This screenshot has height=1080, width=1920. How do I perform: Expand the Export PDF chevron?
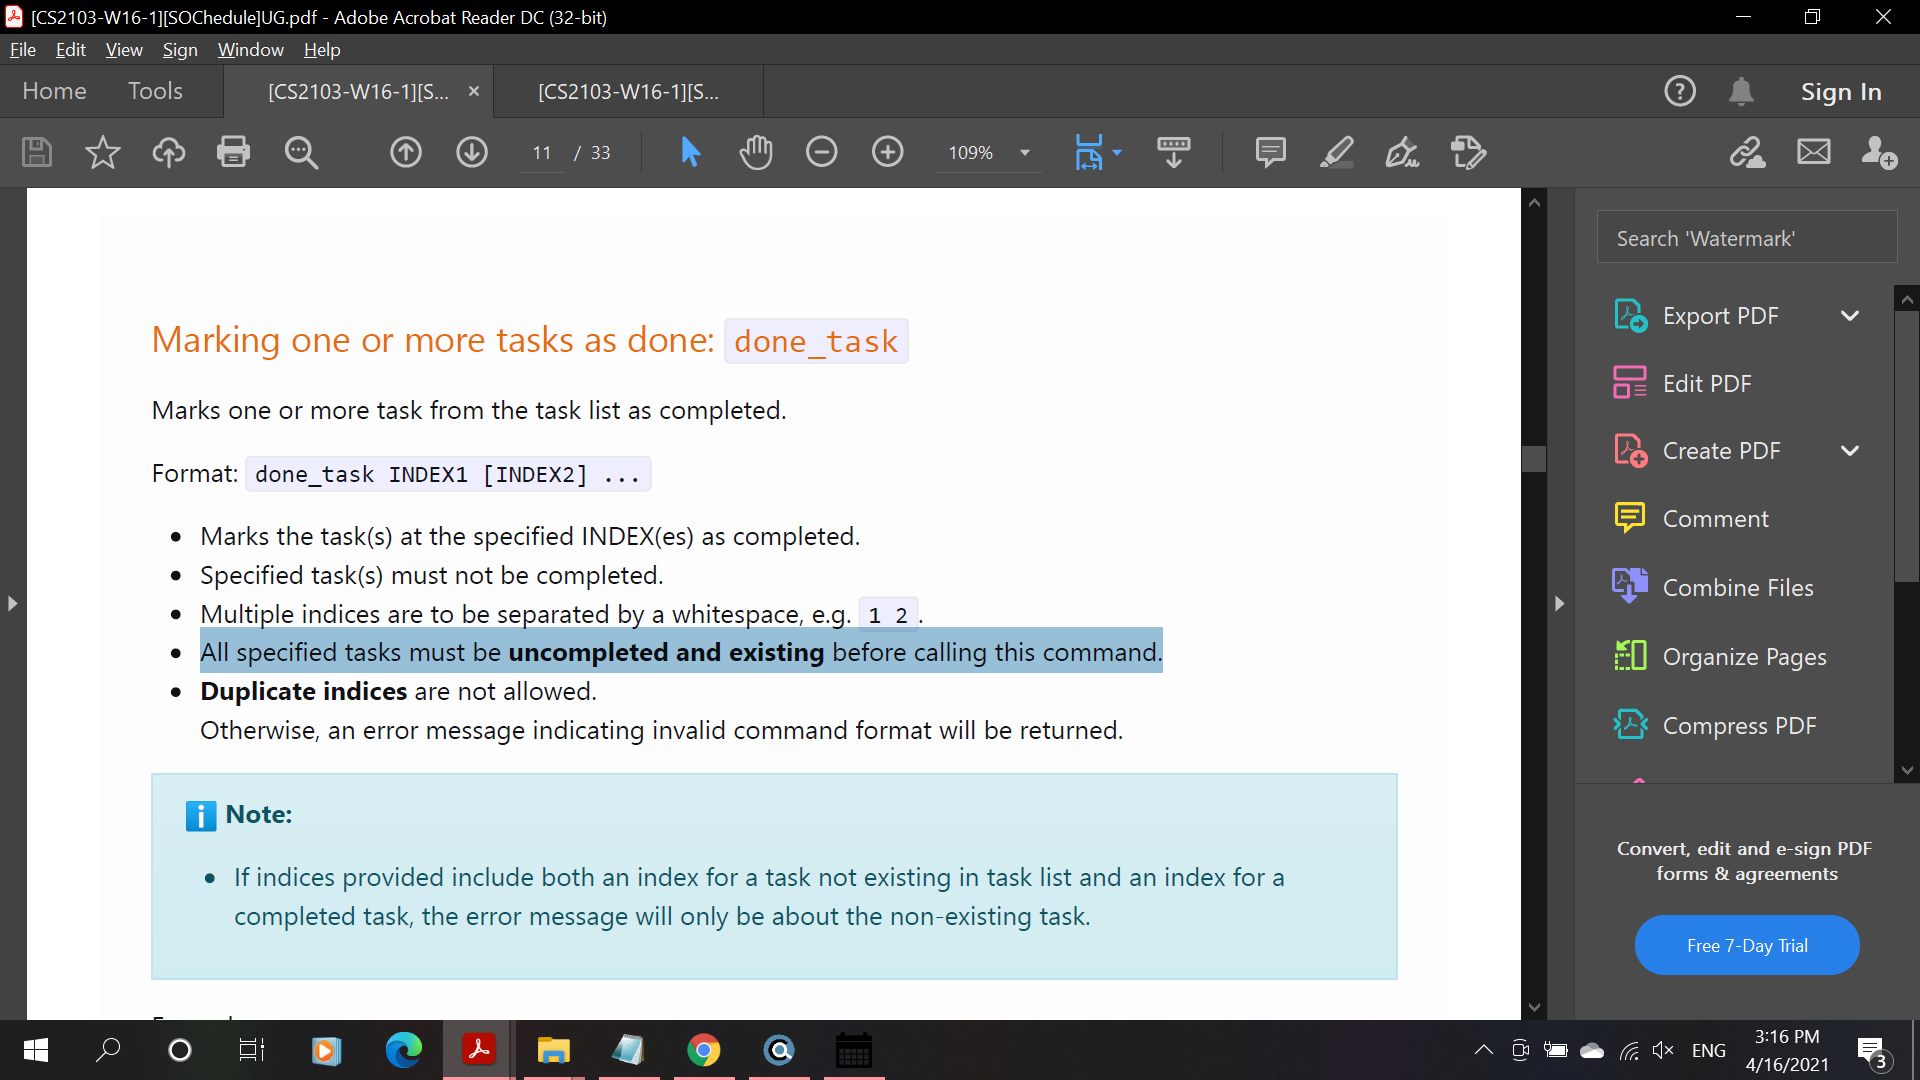[x=1850, y=316]
